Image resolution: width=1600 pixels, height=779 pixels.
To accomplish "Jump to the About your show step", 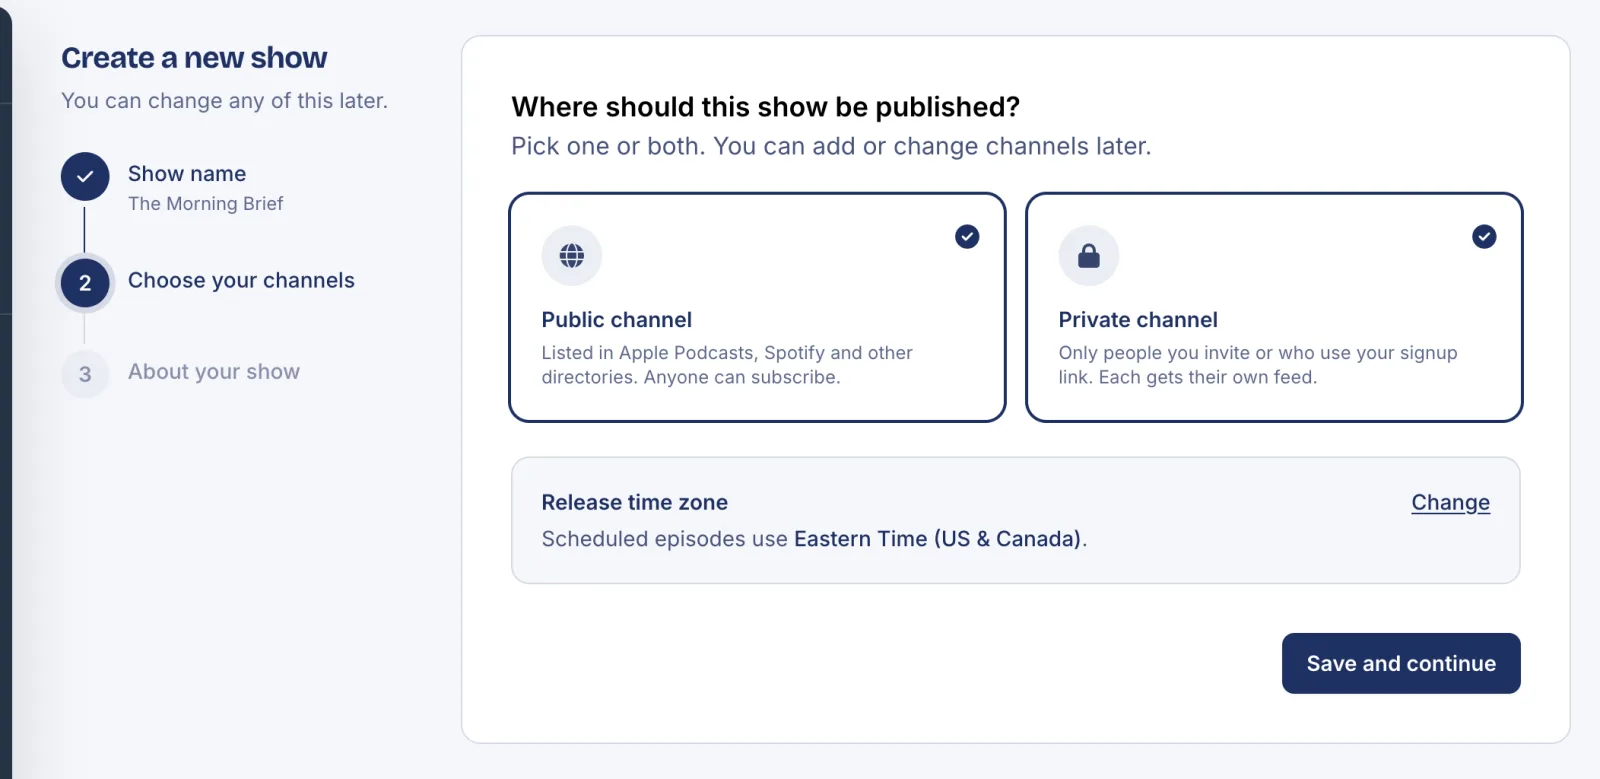I will [214, 372].
